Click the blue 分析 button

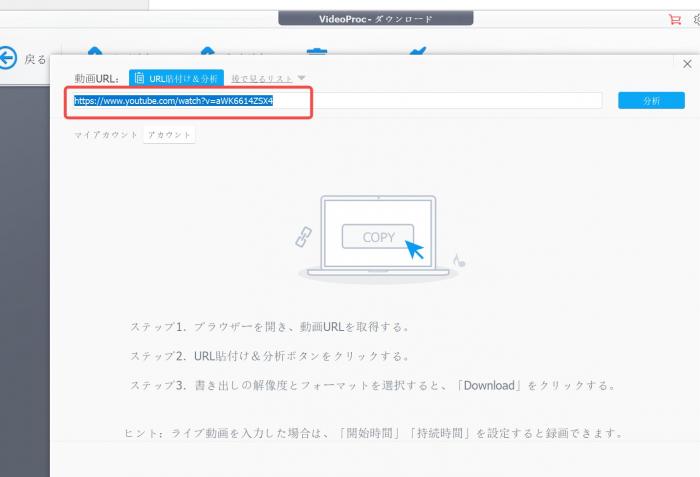(651, 100)
